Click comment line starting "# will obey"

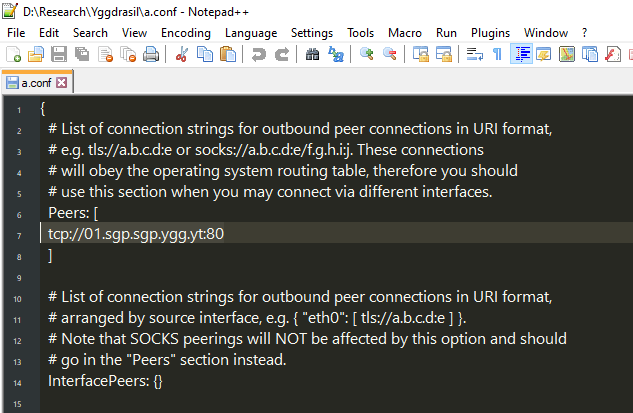[283, 171]
